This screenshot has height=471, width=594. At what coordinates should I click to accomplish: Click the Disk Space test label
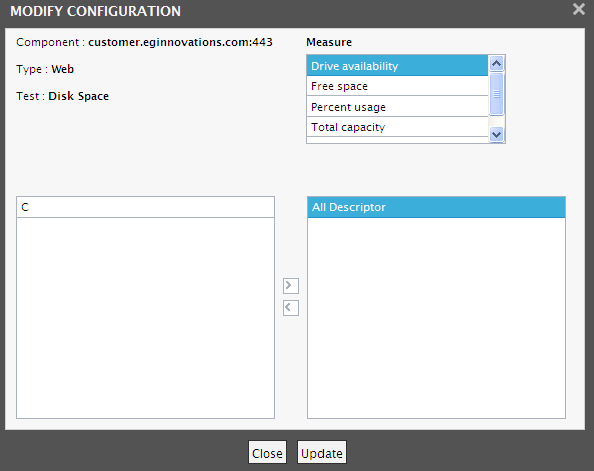(x=78, y=96)
